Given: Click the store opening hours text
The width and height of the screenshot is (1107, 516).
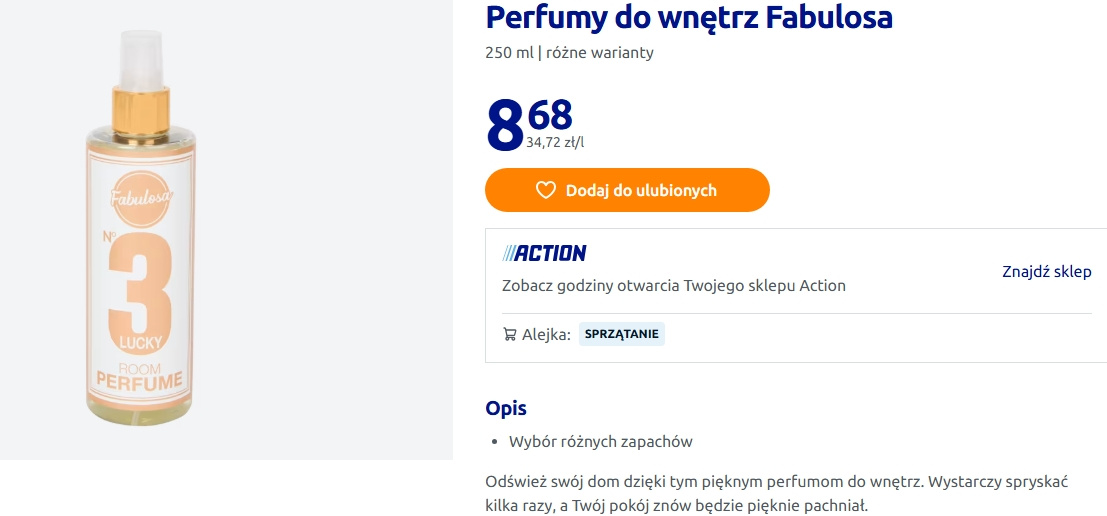Looking at the screenshot, I should [673, 286].
